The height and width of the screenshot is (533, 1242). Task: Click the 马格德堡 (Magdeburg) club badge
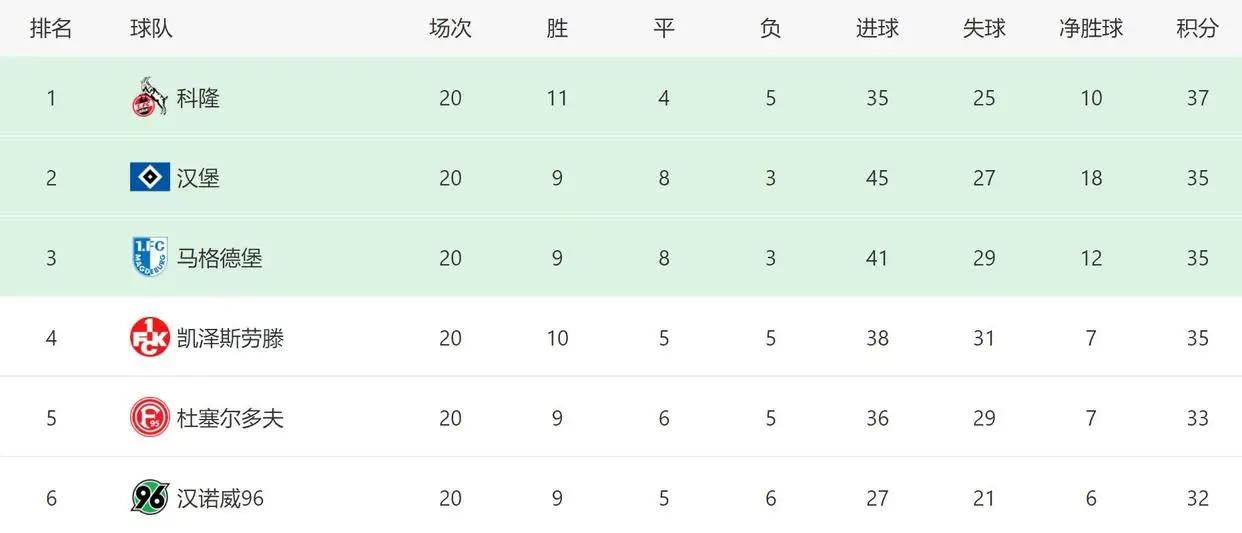point(150,257)
